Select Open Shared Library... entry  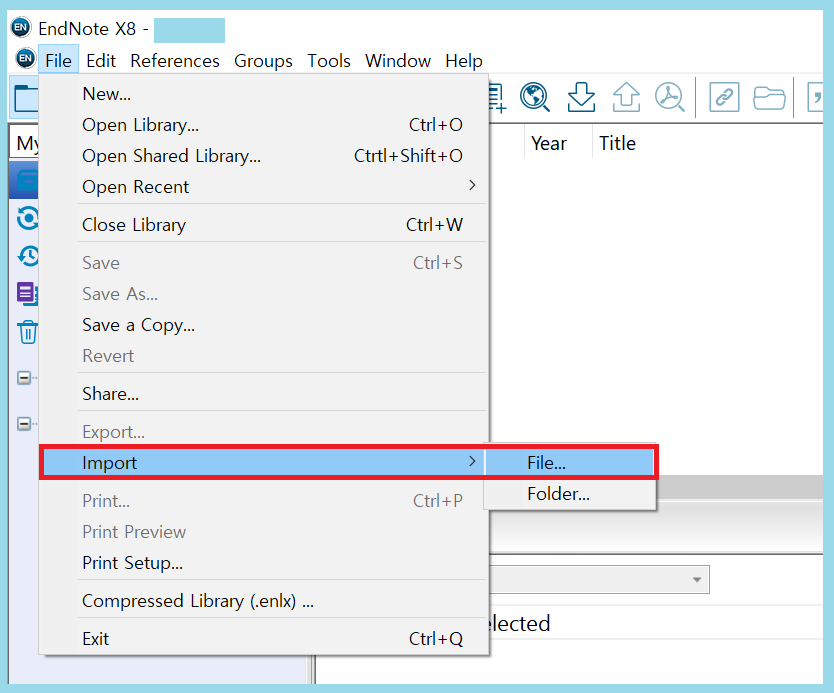pyautogui.click(x=264, y=156)
